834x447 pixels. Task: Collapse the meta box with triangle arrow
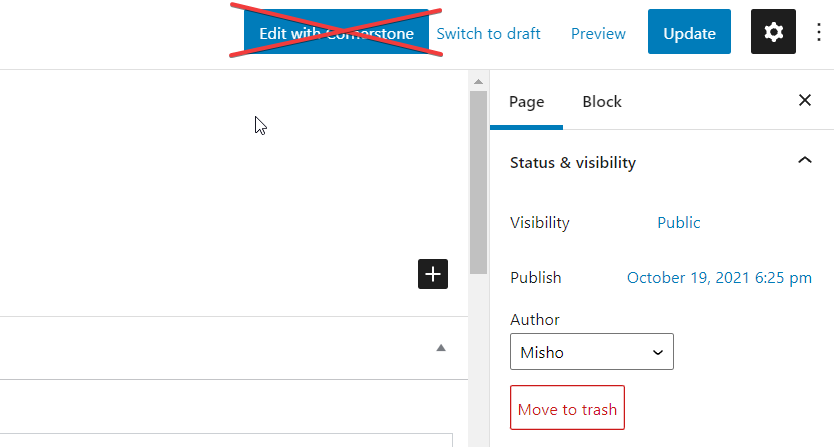441,348
